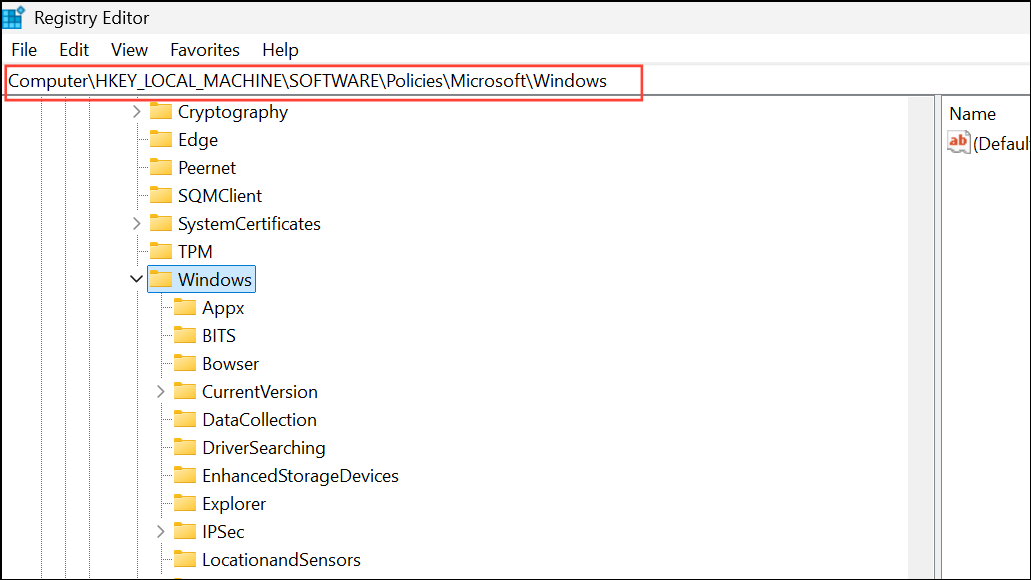Click the Windows folder icon
1031x580 pixels.
161,279
